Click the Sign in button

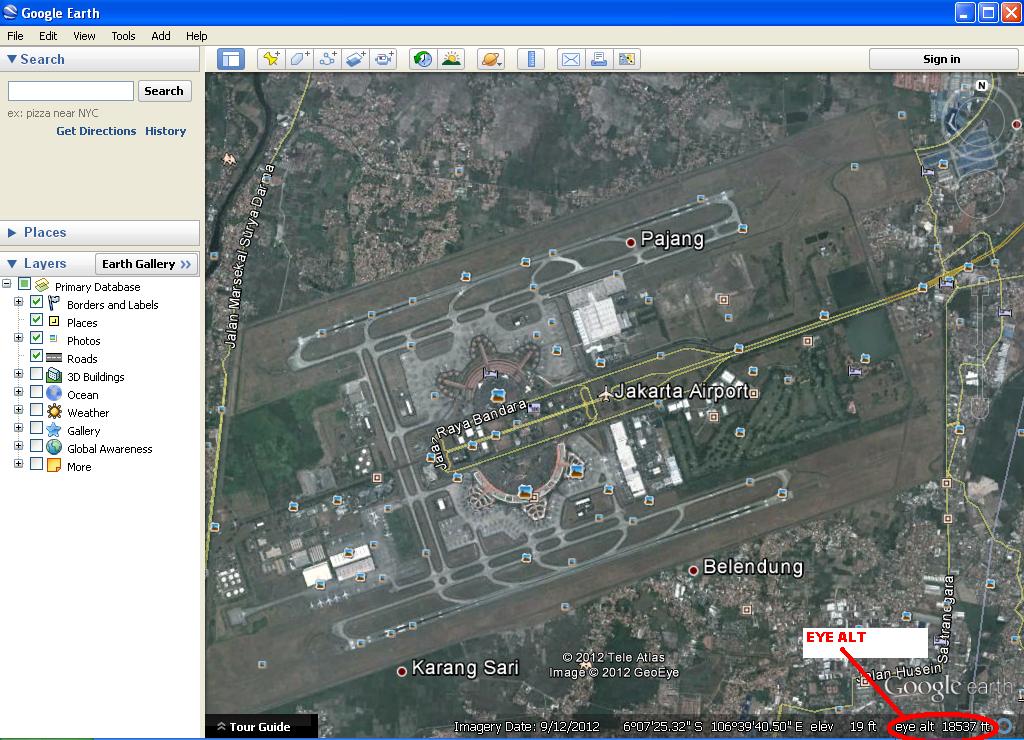942,59
